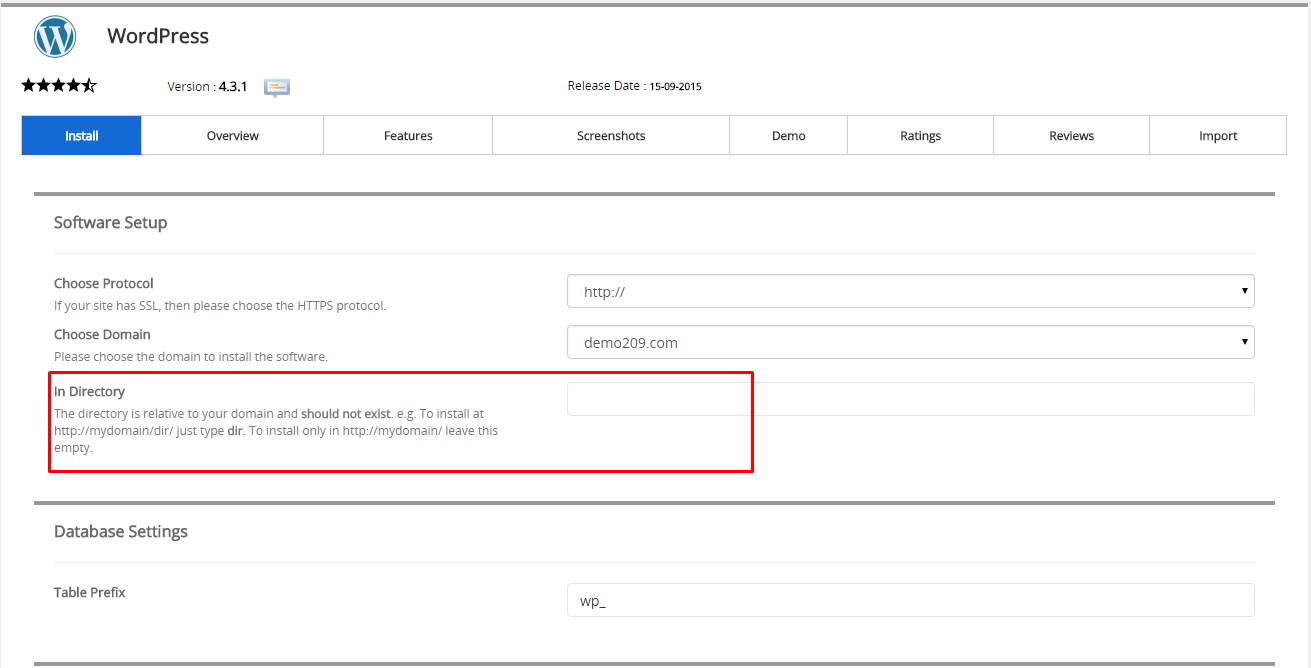The height and width of the screenshot is (668, 1311).
Task: Click the Choose Protocol label
Action: pyautogui.click(x=104, y=284)
